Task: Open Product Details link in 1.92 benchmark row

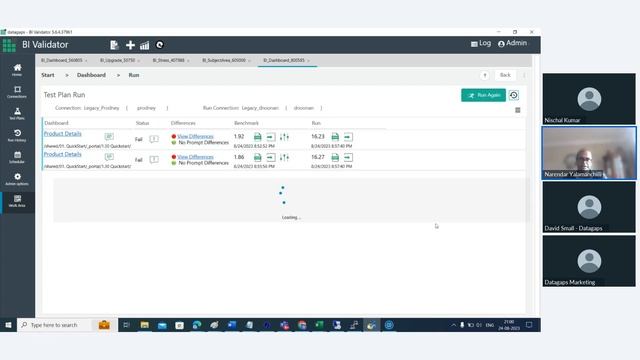Action: [62, 134]
